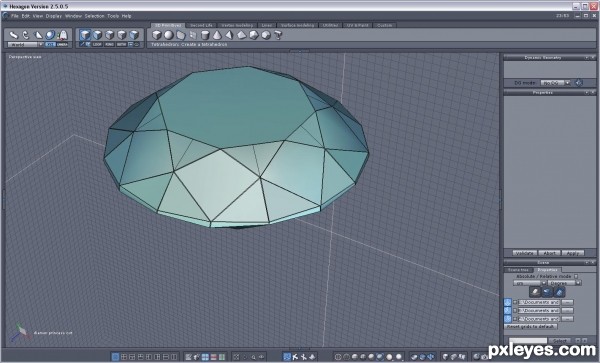
Task: Click the input field beside Select button
Action: tap(528, 341)
